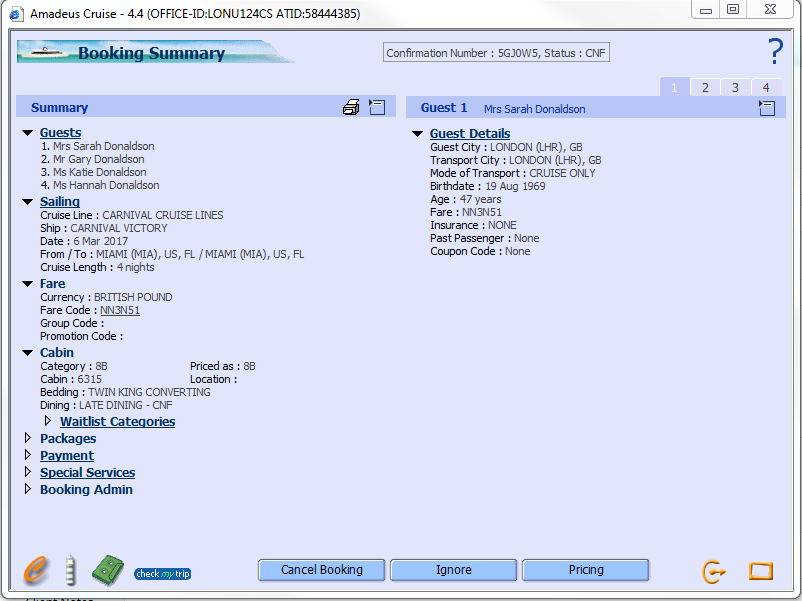Click the Confirmation Number 5GJ0W5 box

(x=496, y=53)
